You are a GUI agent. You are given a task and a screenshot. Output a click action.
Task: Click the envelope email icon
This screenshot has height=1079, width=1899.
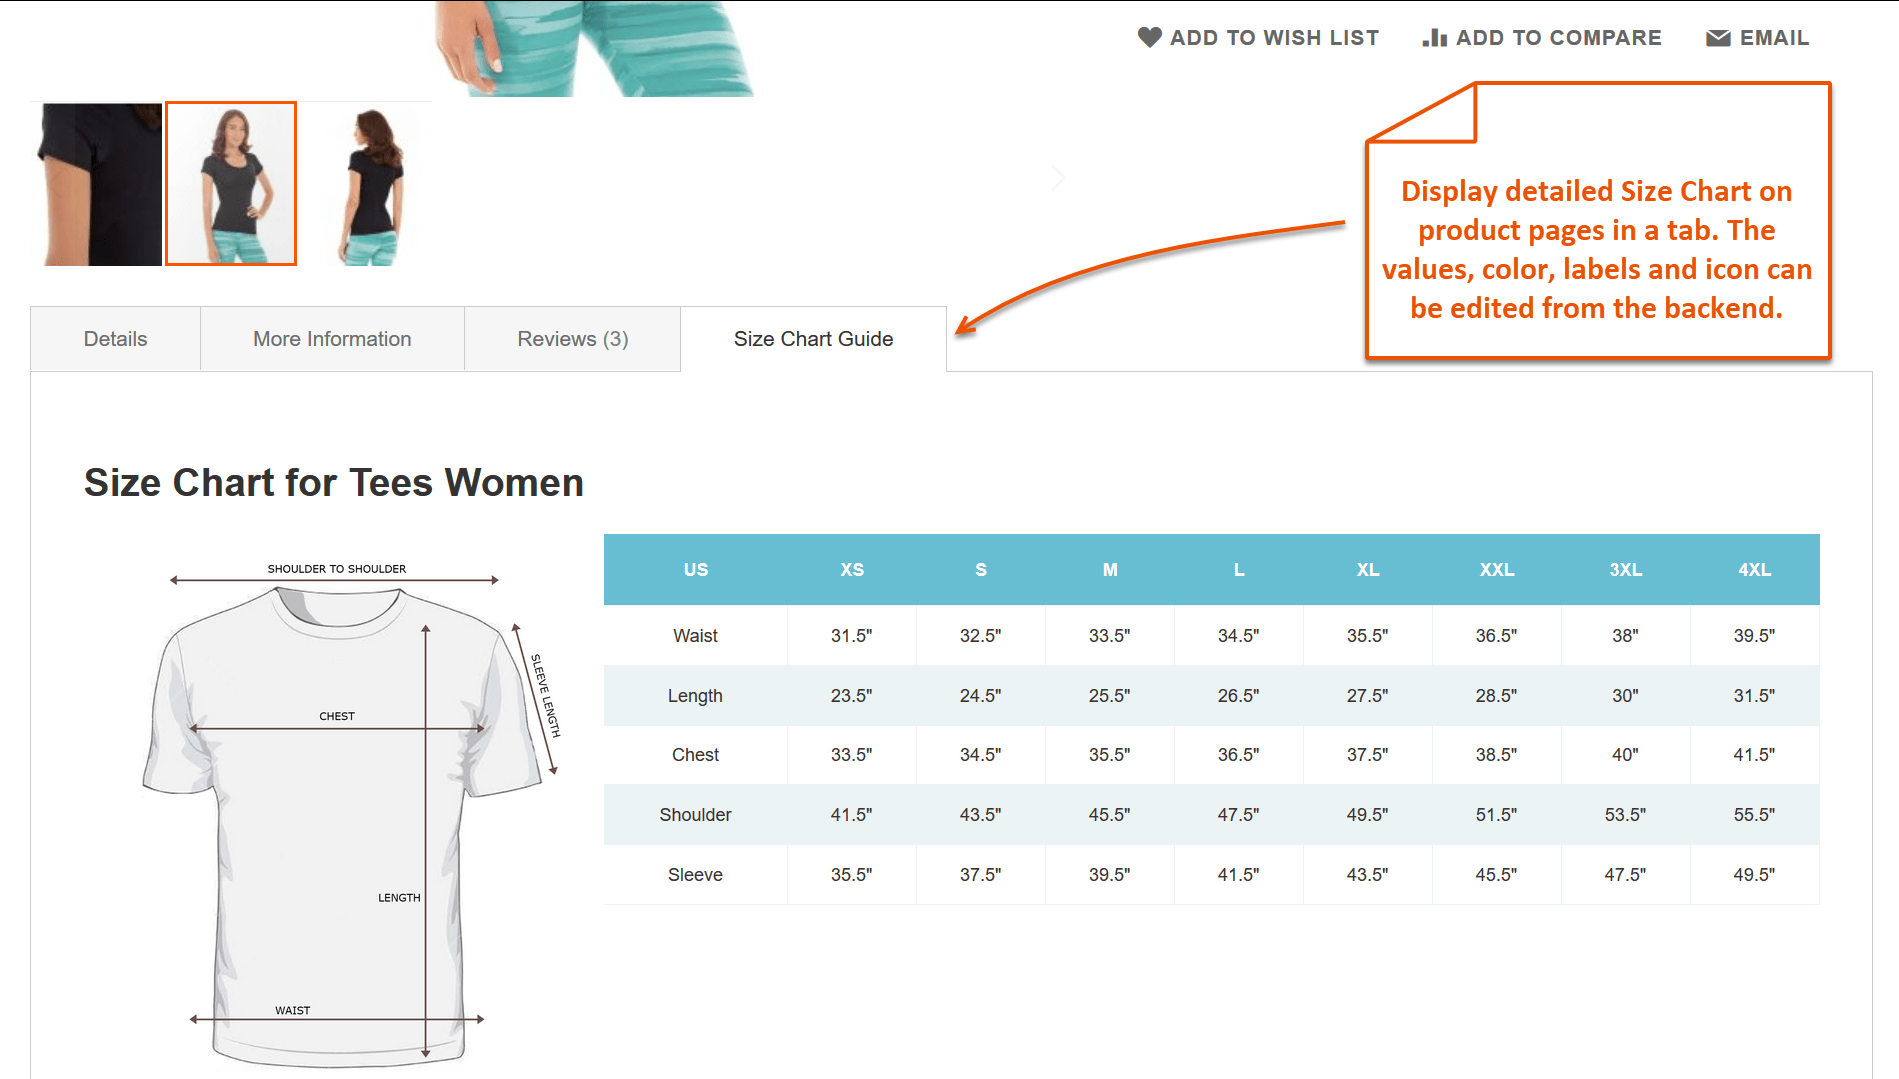1718,38
